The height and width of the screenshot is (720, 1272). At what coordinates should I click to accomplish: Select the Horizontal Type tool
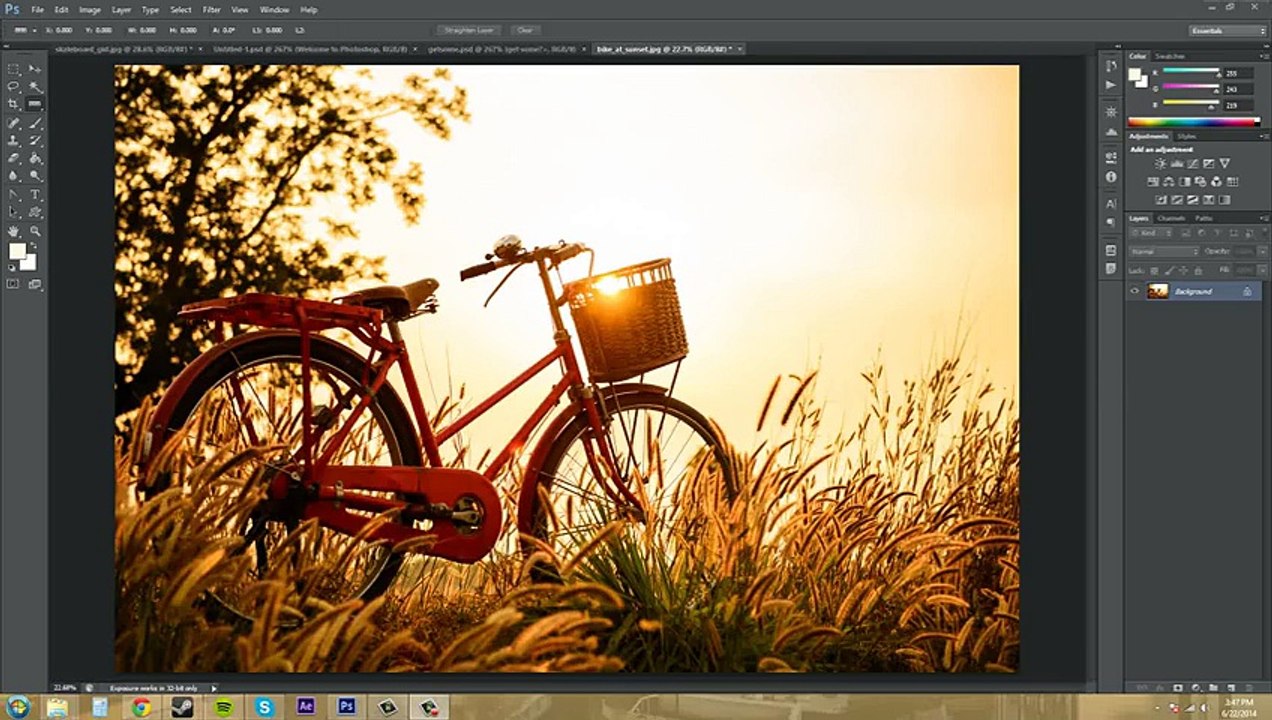tap(35, 194)
